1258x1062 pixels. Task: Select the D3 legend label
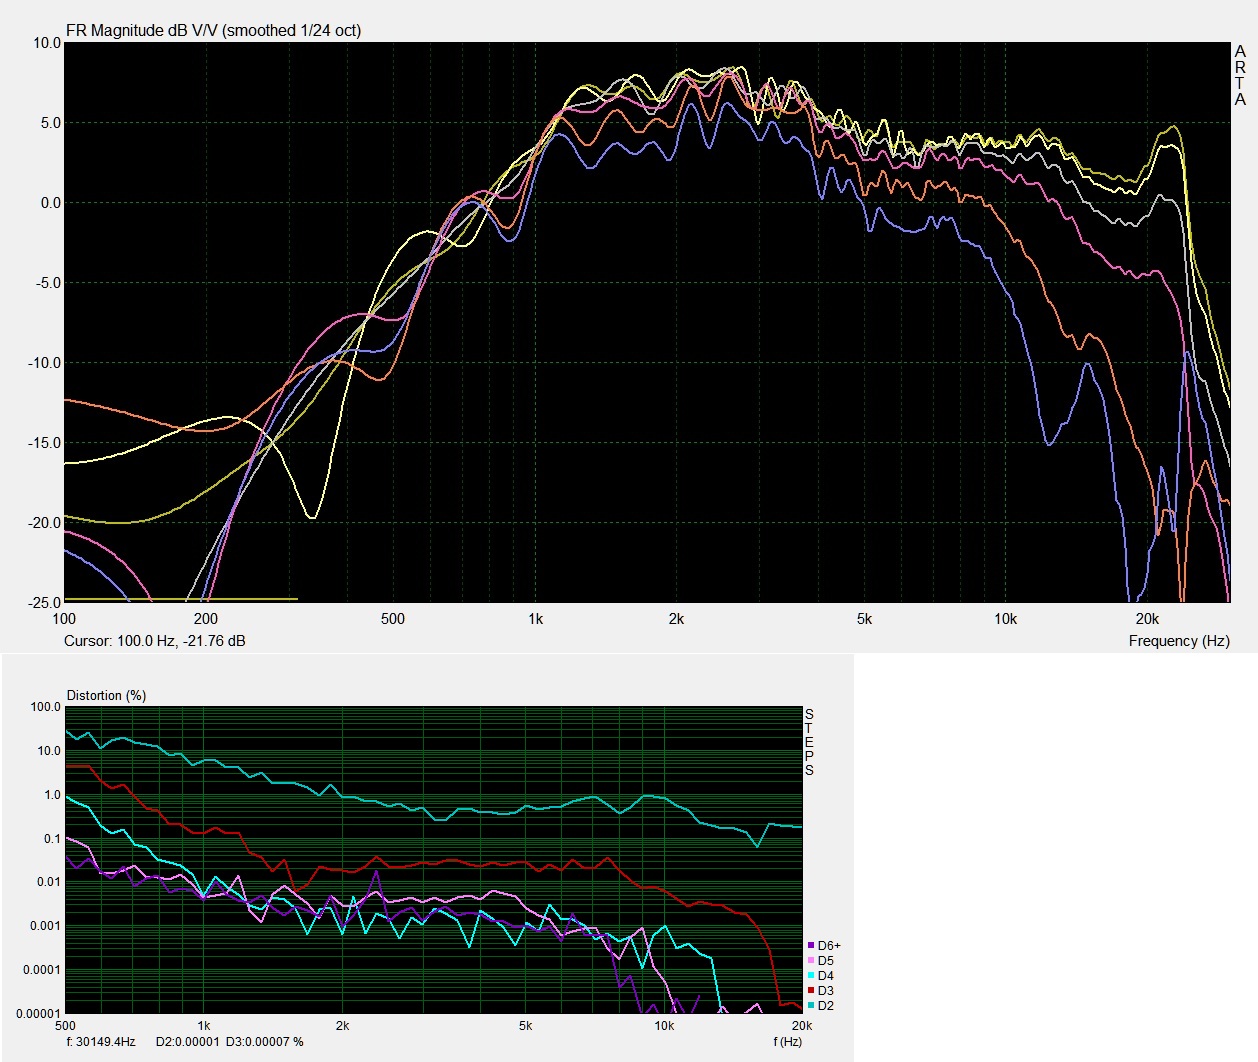[x=826, y=990]
